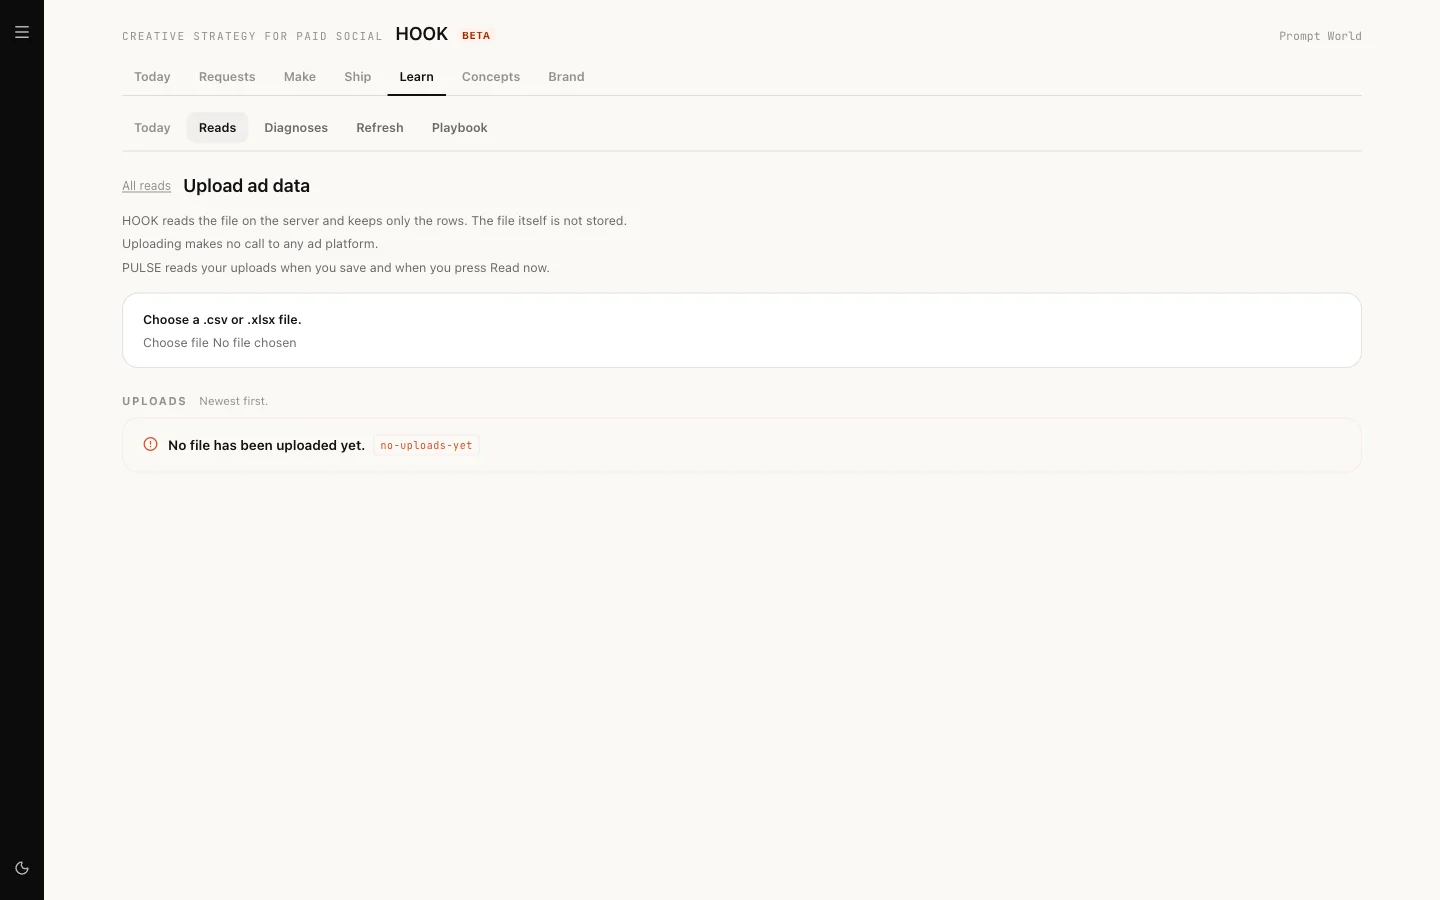This screenshot has width=1440, height=900.
Task: Open the Ship tab
Action: coord(358,77)
